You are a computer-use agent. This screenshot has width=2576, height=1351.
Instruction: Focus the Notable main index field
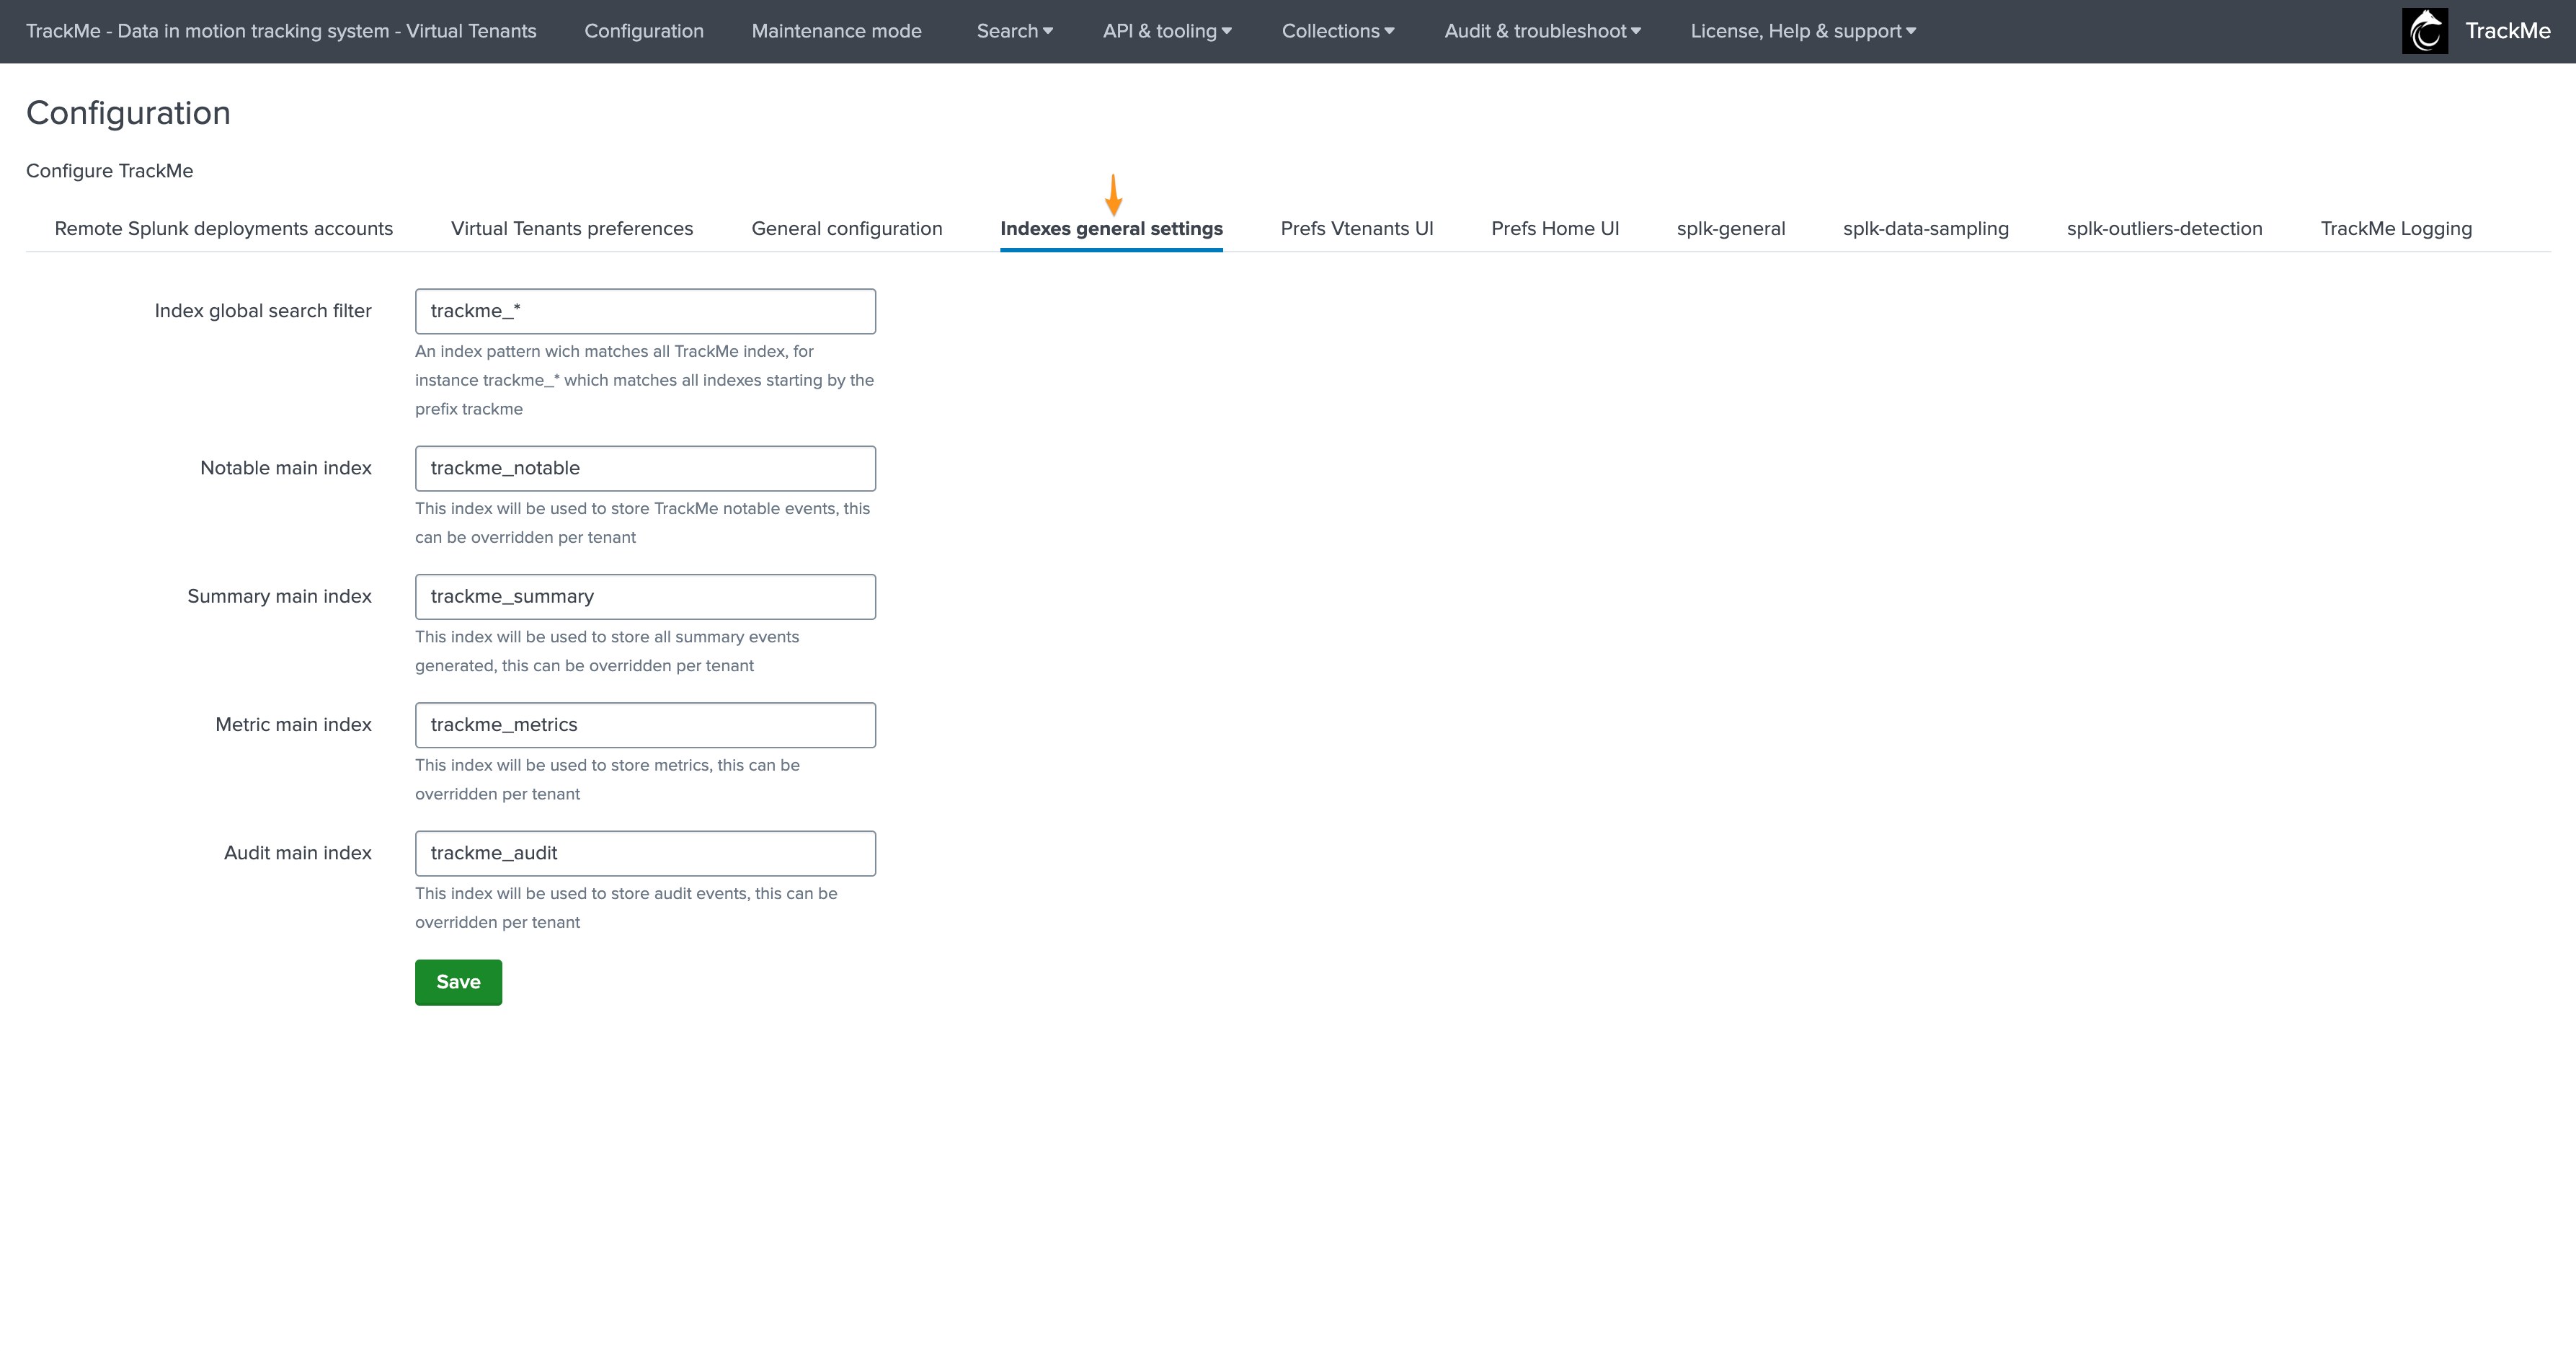pyautogui.click(x=645, y=469)
